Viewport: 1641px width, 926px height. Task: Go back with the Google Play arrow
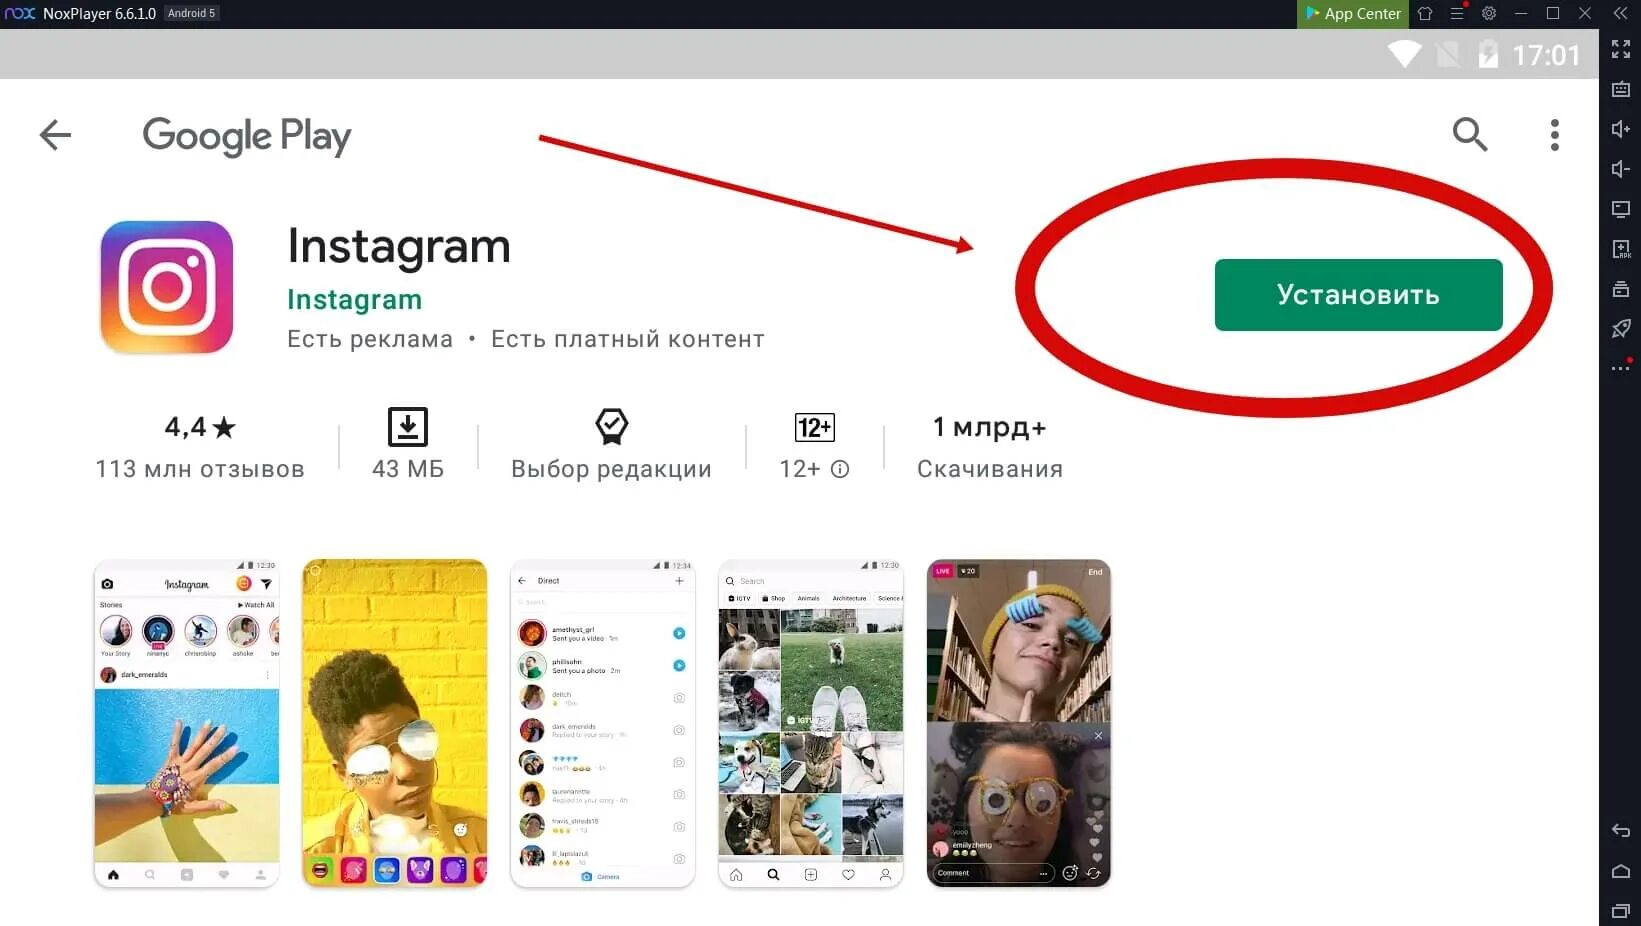point(55,135)
